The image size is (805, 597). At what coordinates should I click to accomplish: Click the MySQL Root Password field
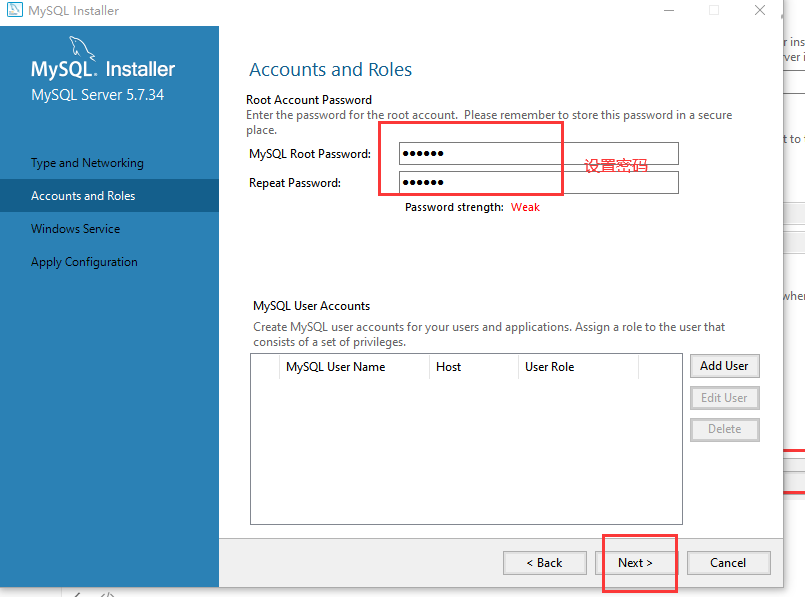(x=539, y=153)
